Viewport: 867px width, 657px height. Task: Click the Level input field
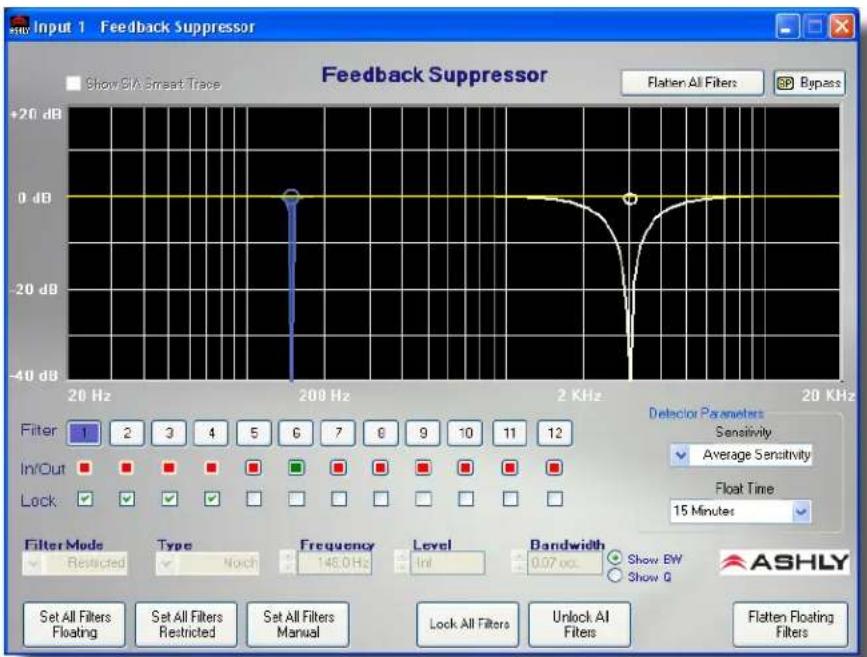pos(447,563)
